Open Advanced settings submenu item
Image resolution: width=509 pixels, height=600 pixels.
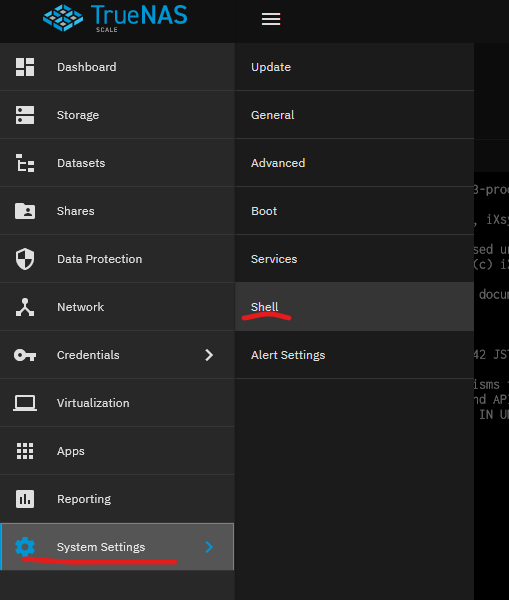(x=354, y=163)
